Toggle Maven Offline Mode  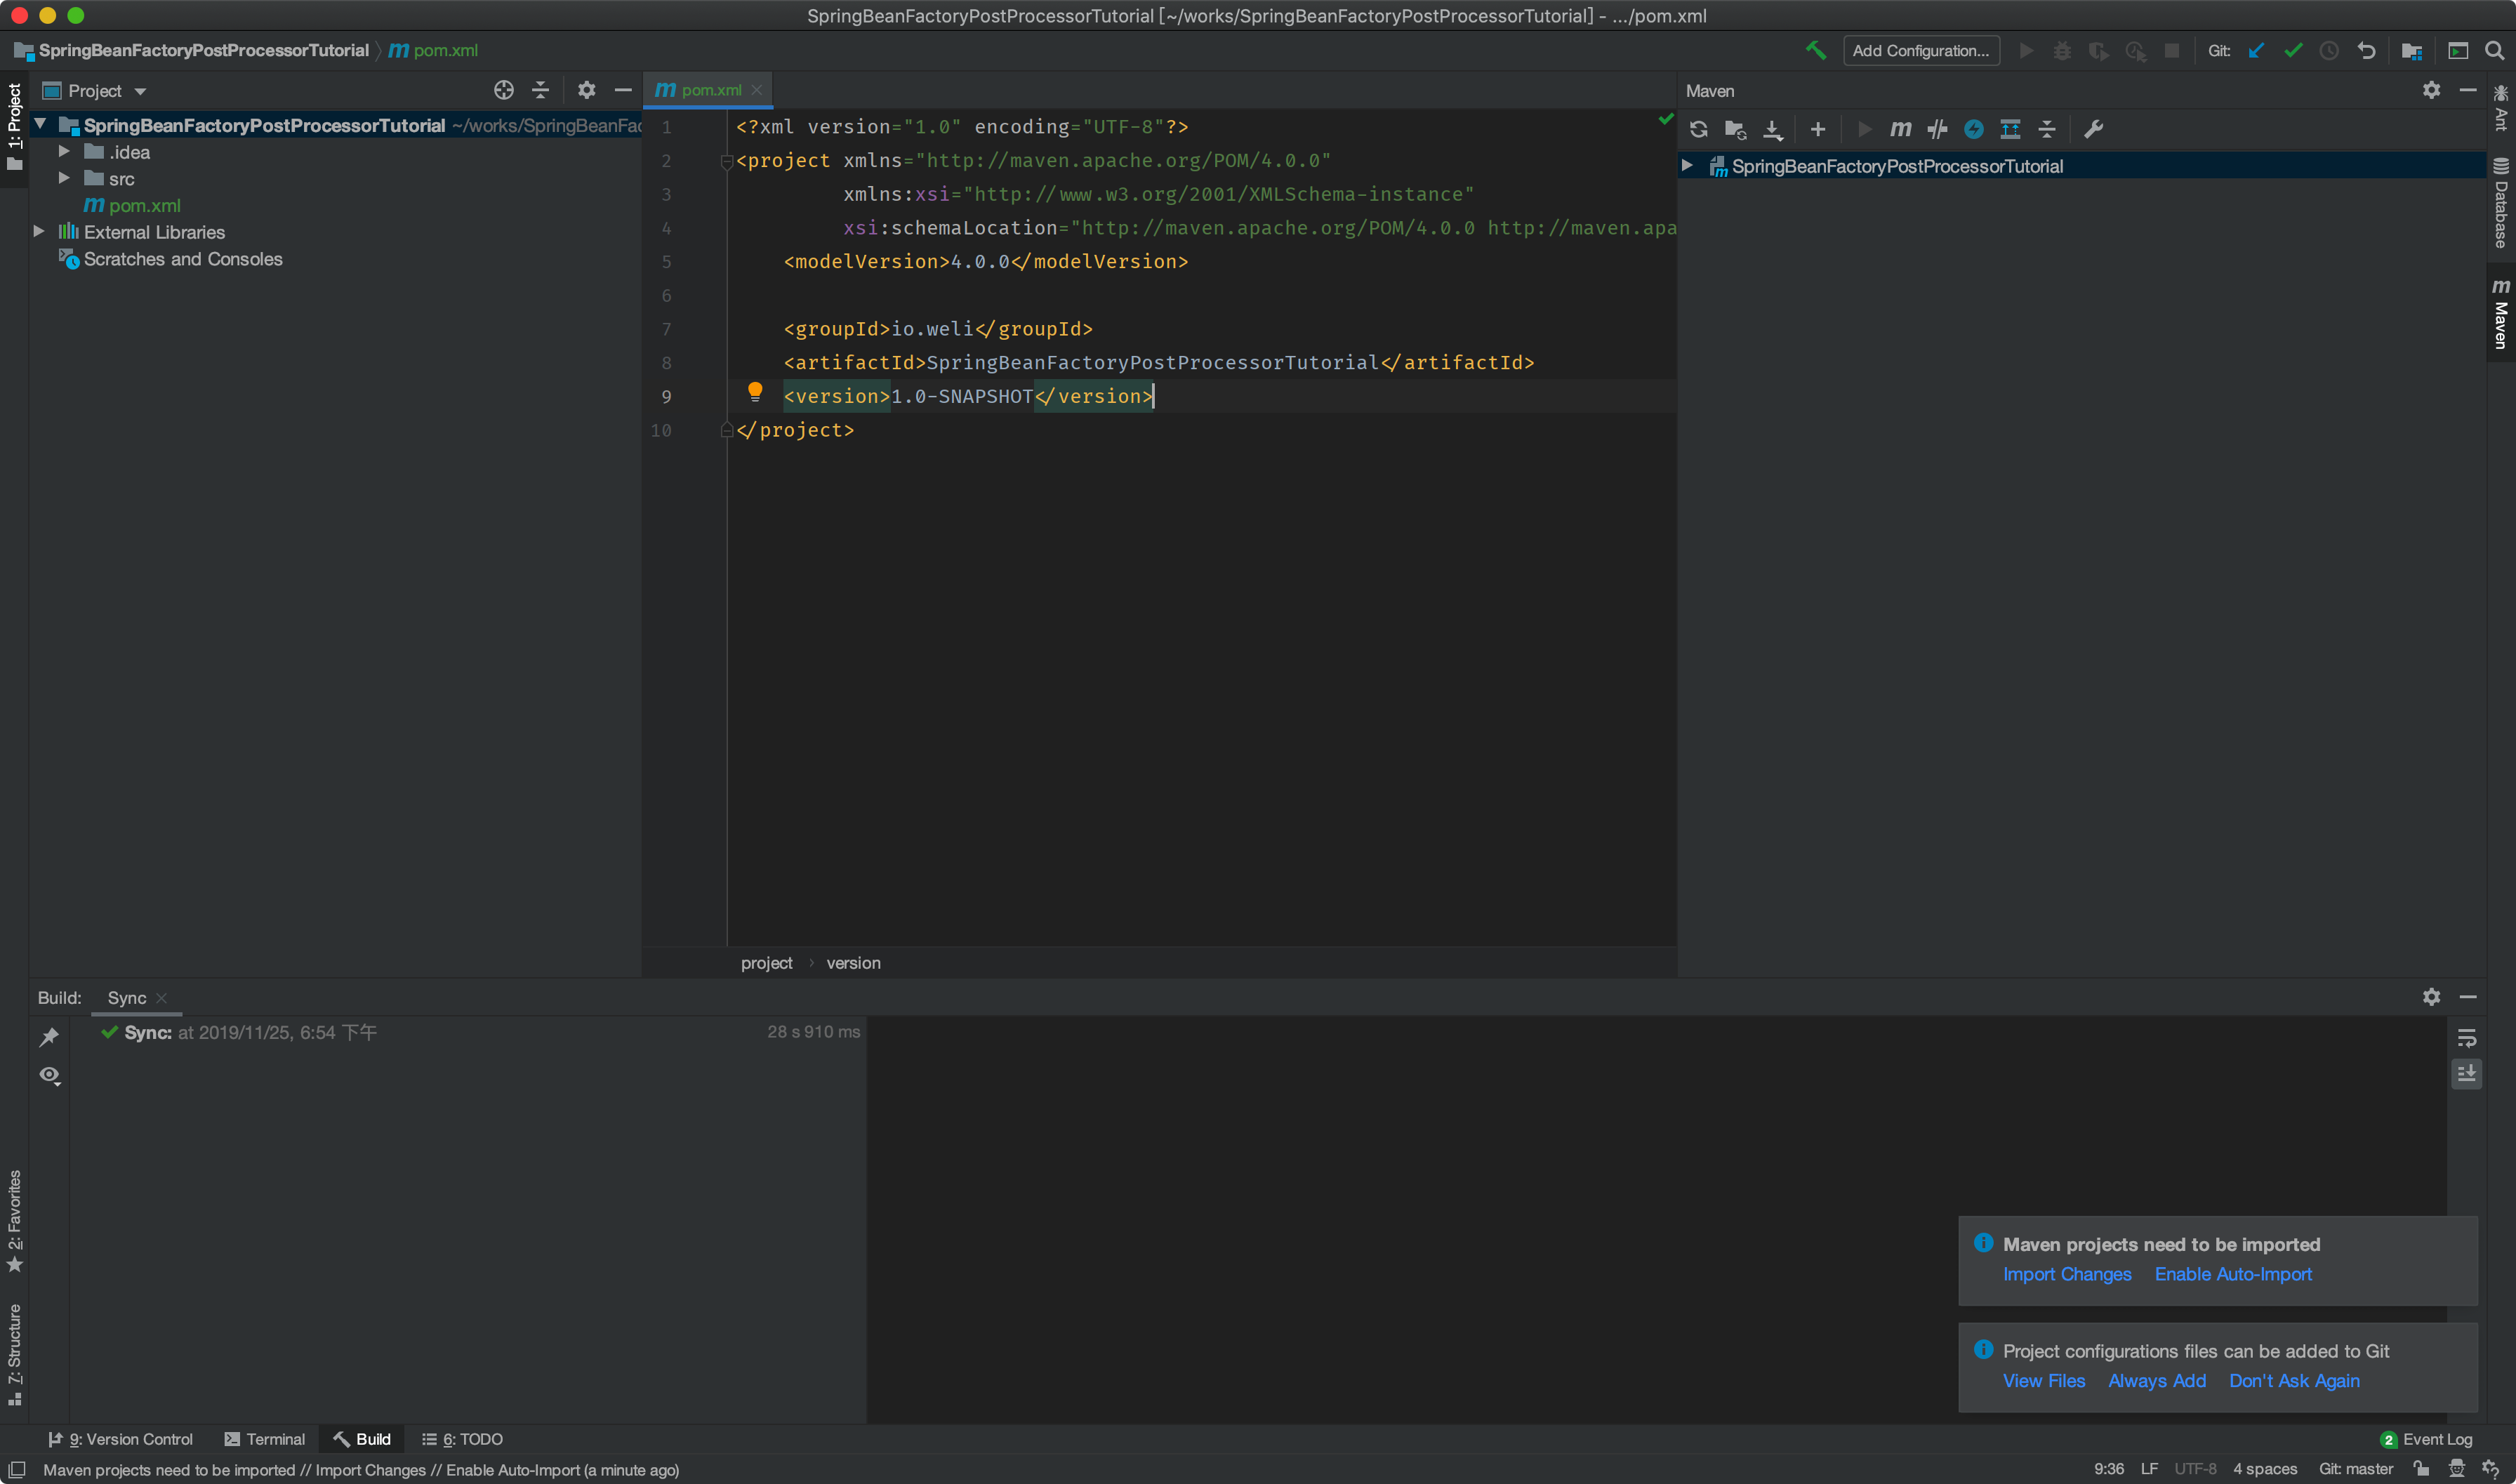(1937, 129)
